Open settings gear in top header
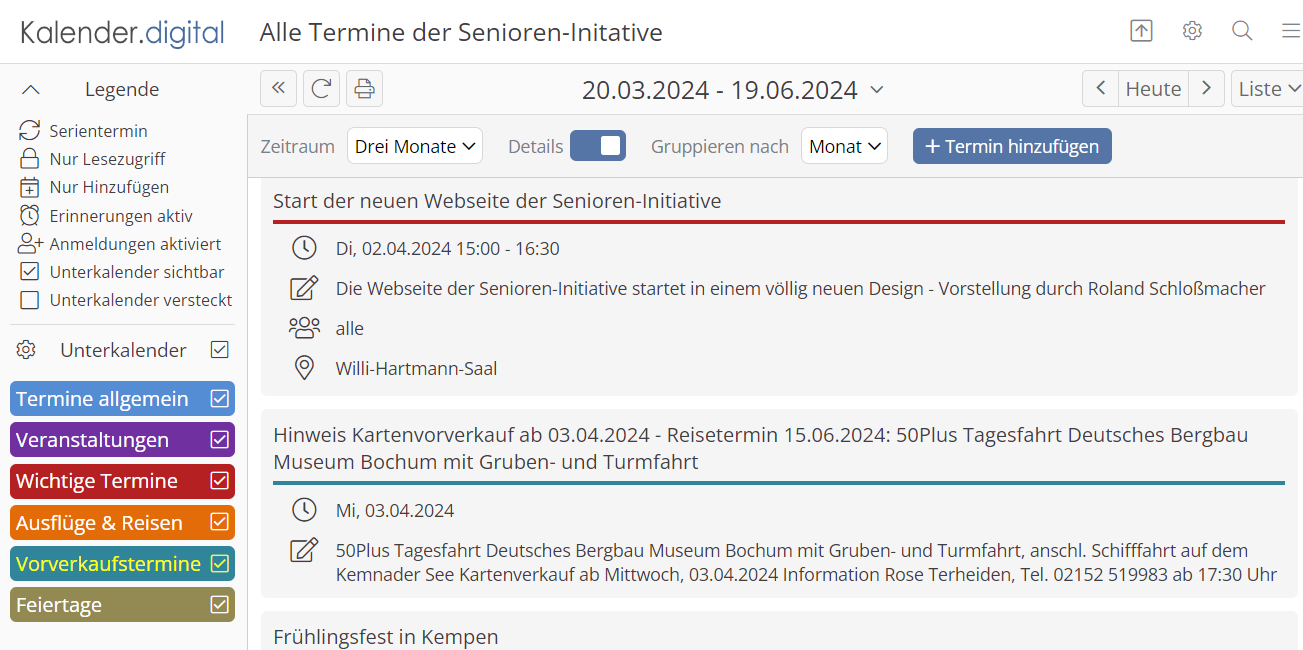Viewport: 1303px width, 650px height. (x=1191, y=31)
